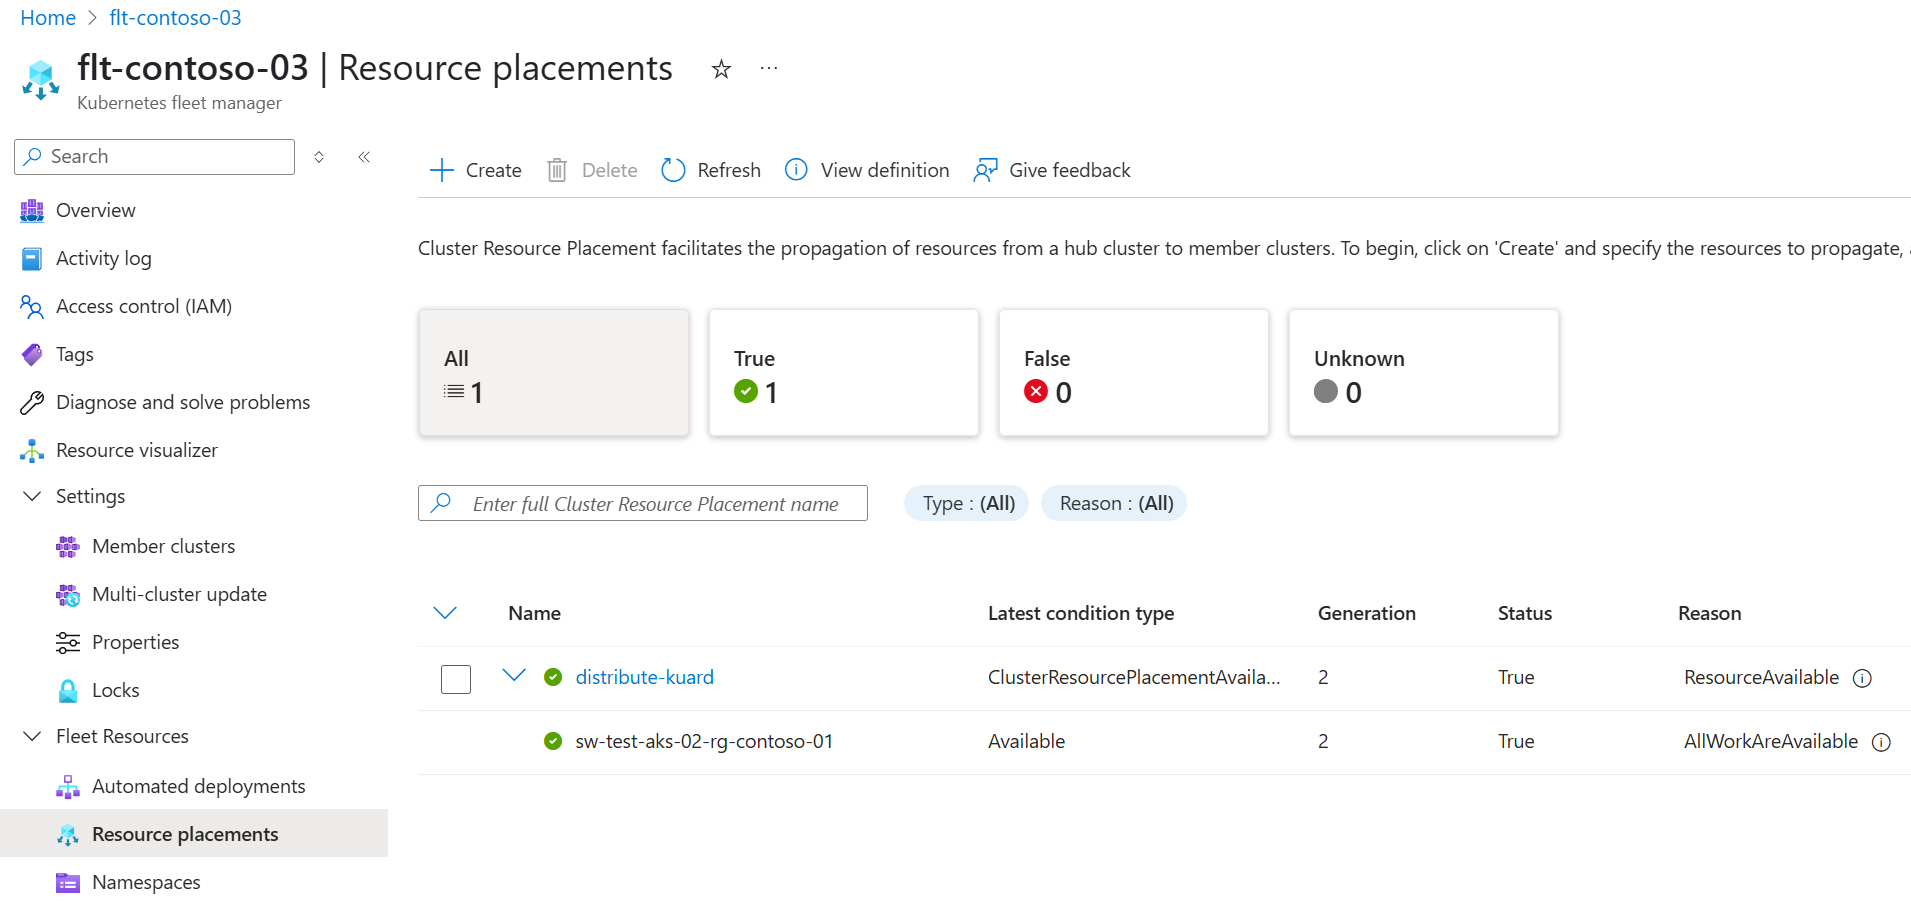Click the Locks padlock icon
1911x904 pixels.
click(x=68, y=690)
